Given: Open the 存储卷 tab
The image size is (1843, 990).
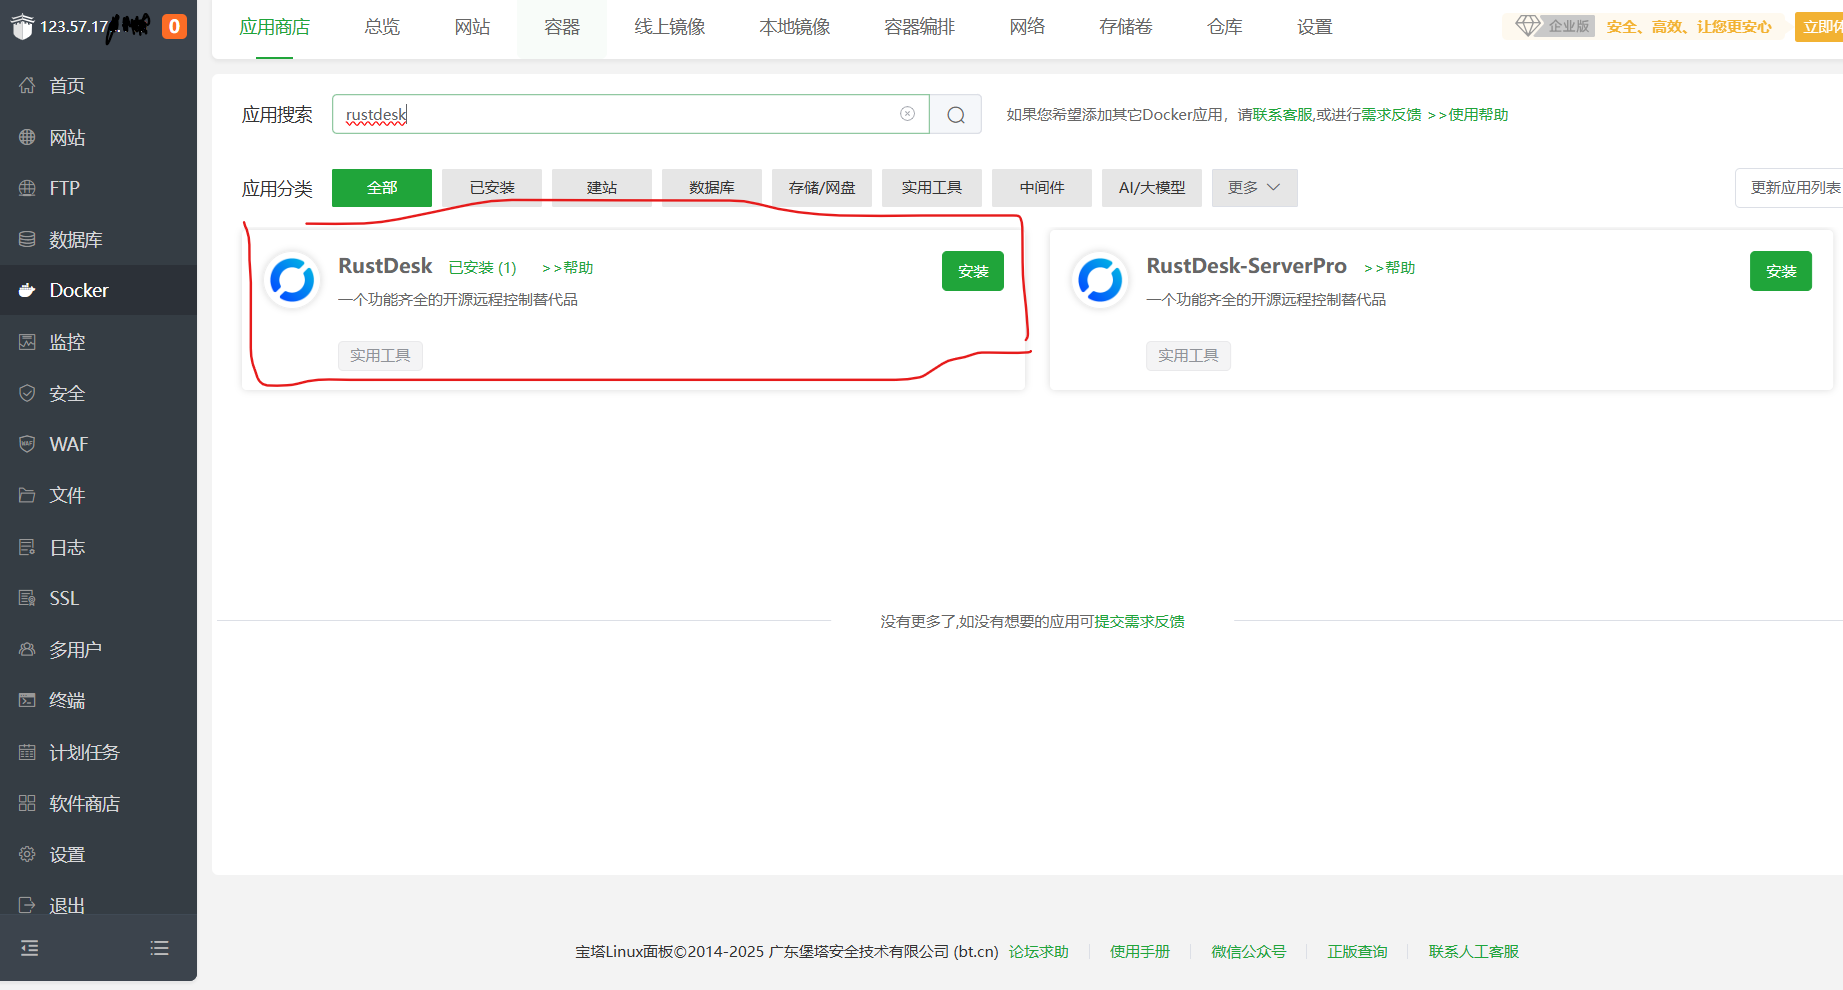Looking at the screenshot, I should click(x=1126, y=27).
